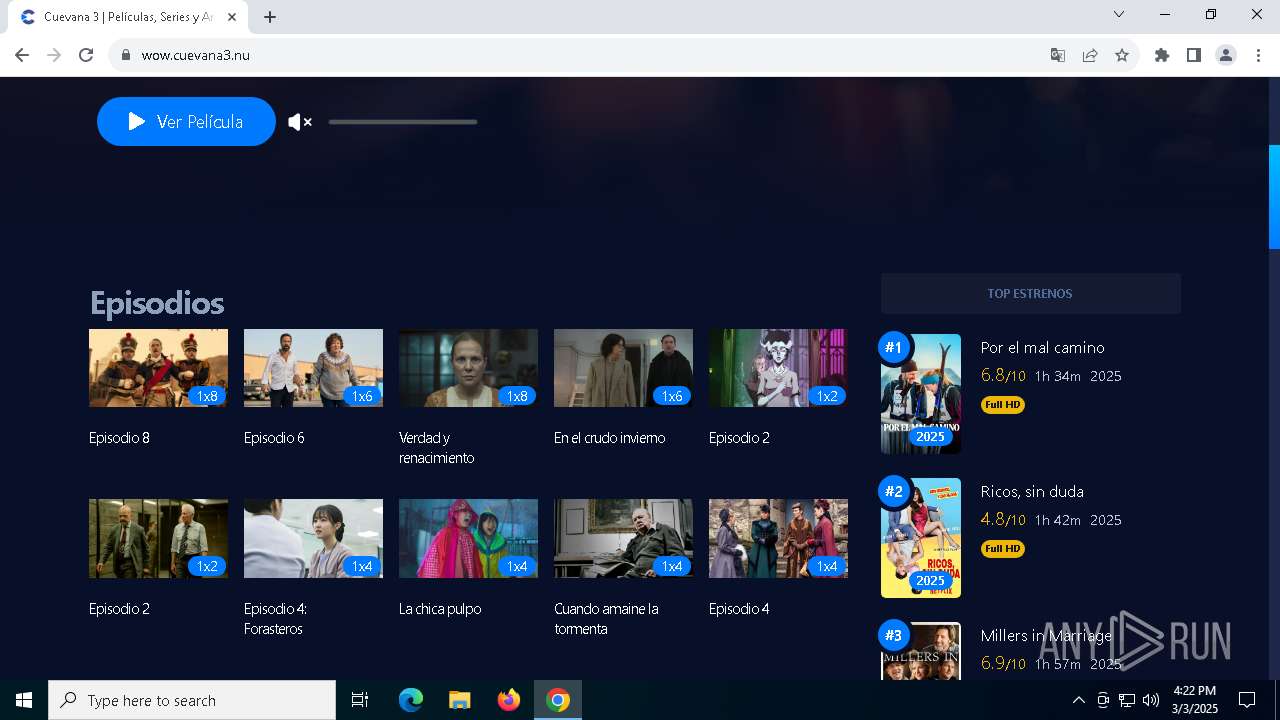Click Episodio 4: Forasteros title
Screen dimensions: 1280x720
[x=275, y=619]
